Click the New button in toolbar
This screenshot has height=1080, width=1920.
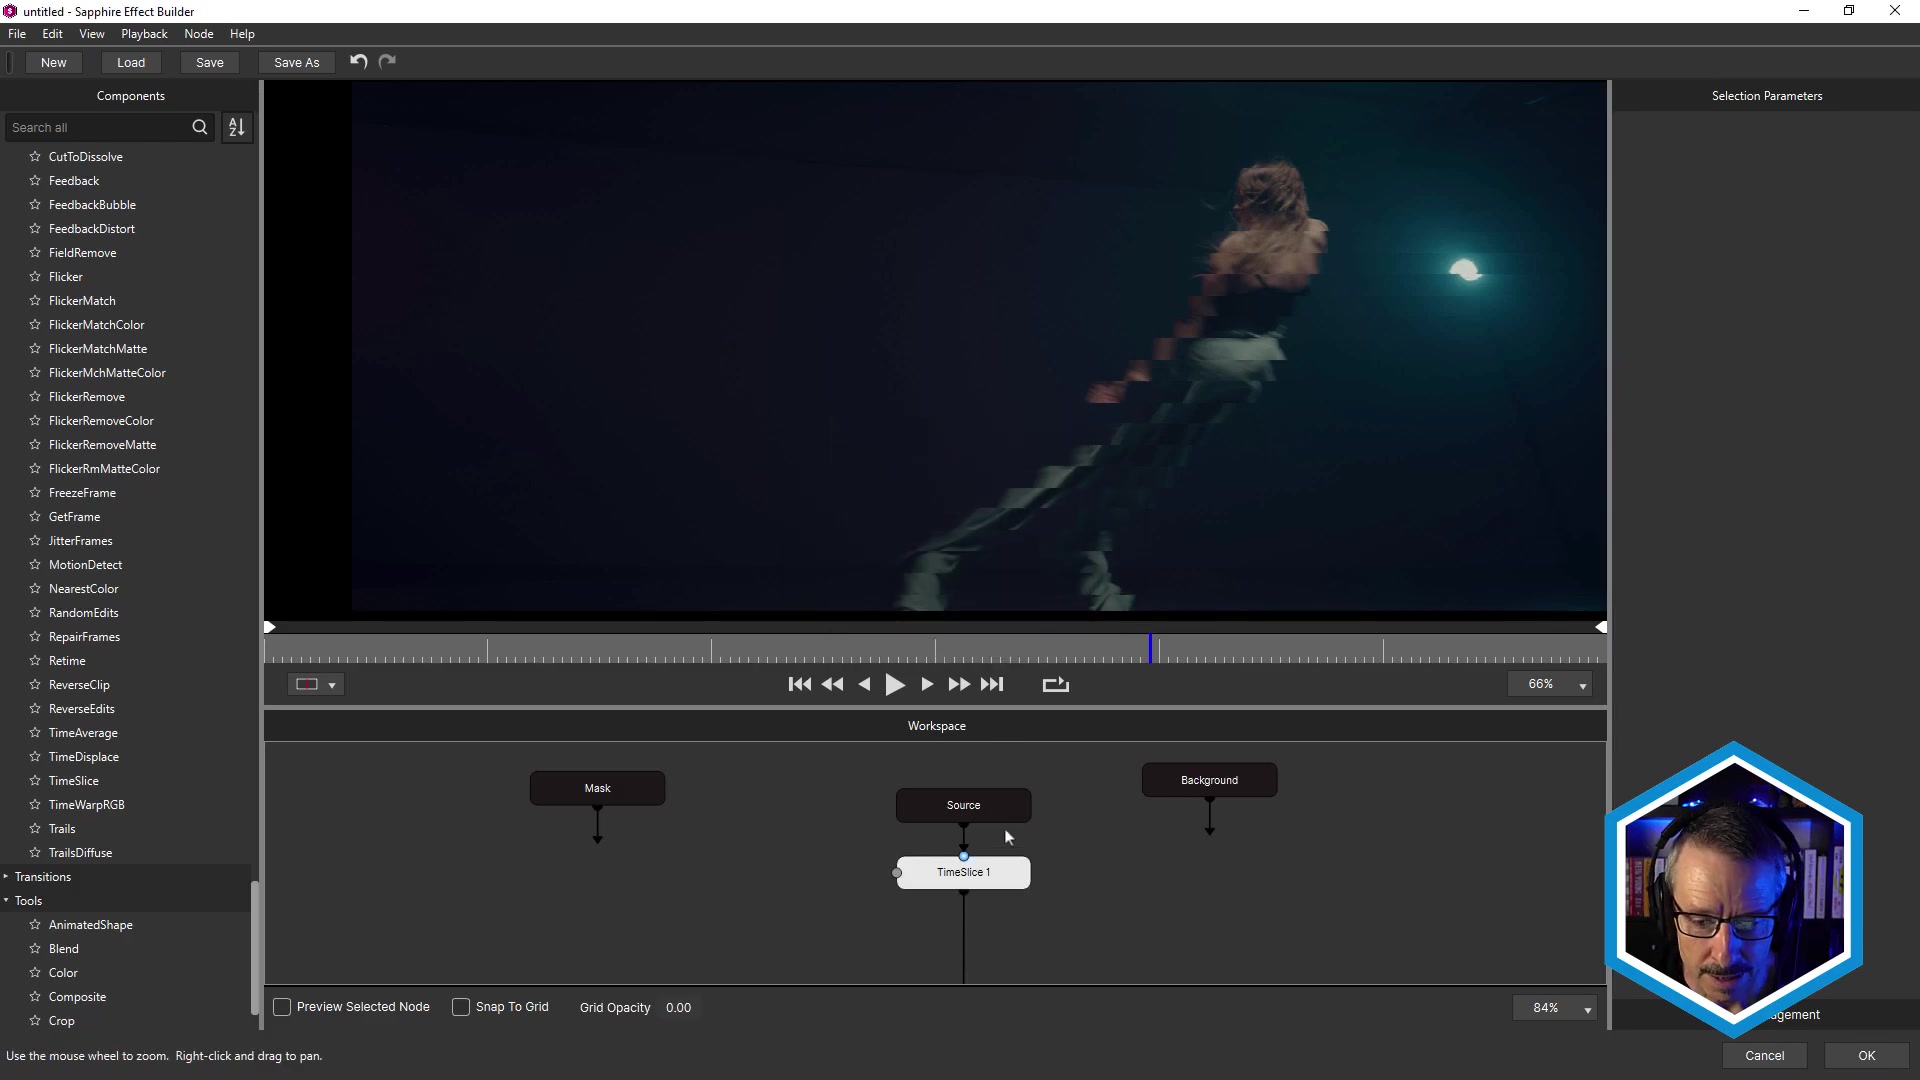[54, 62]
